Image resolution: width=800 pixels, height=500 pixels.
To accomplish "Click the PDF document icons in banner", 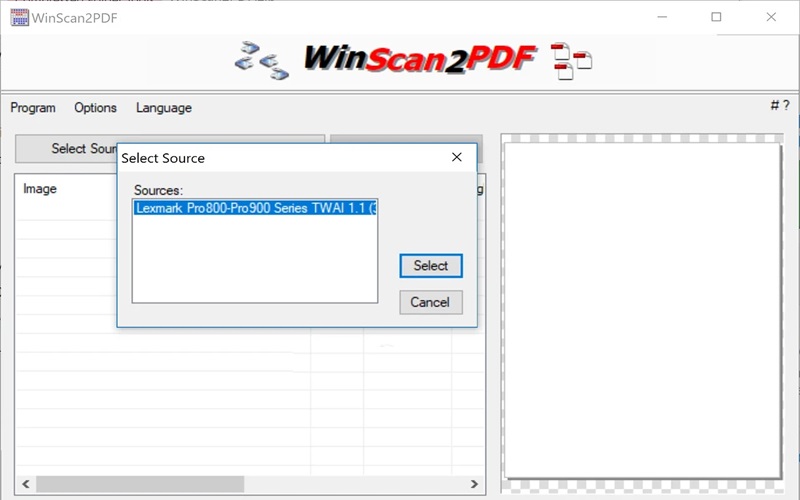I will (x=571, y=61).
